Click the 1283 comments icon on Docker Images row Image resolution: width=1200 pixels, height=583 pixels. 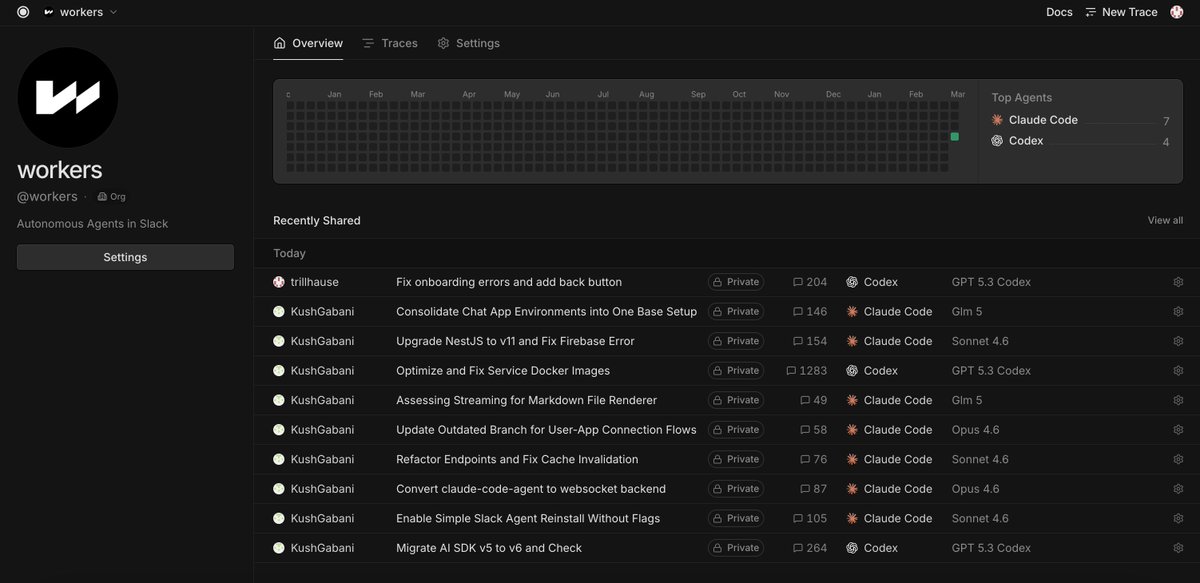coord(791,371)
